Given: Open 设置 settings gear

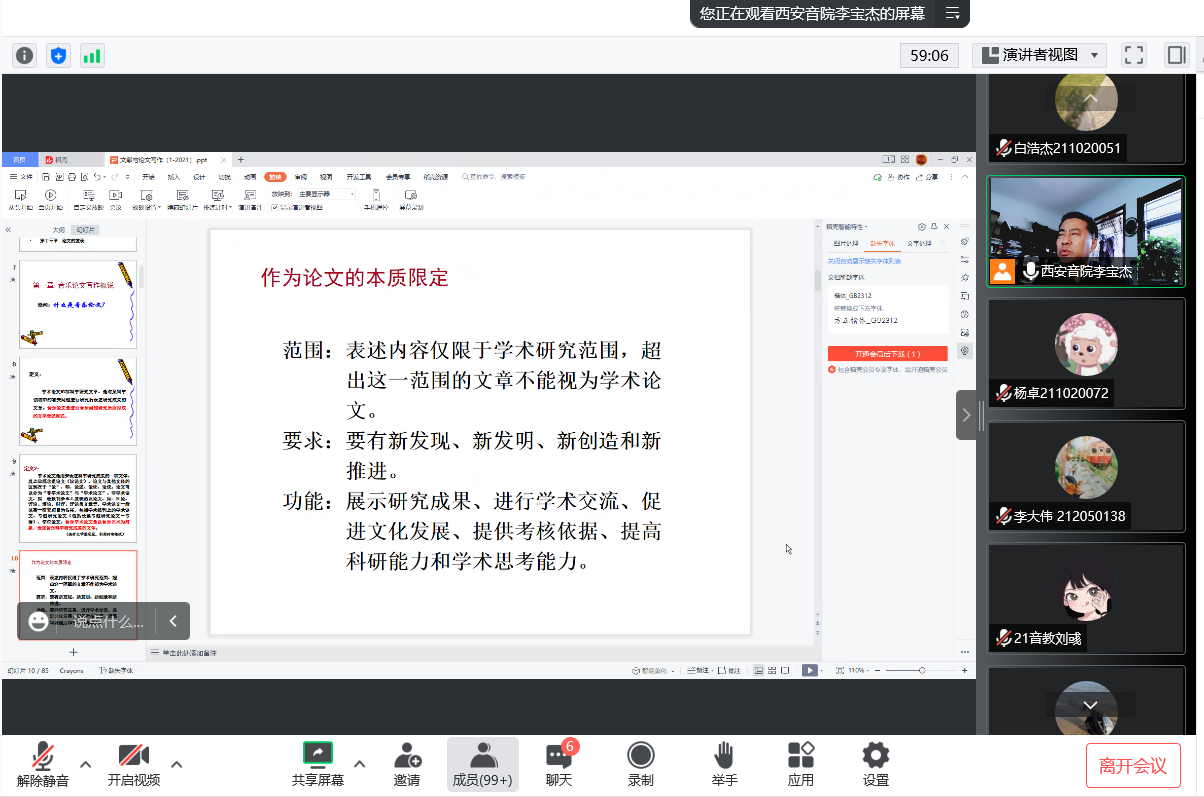Looking at the screenshot, I should tap(876, 764).
